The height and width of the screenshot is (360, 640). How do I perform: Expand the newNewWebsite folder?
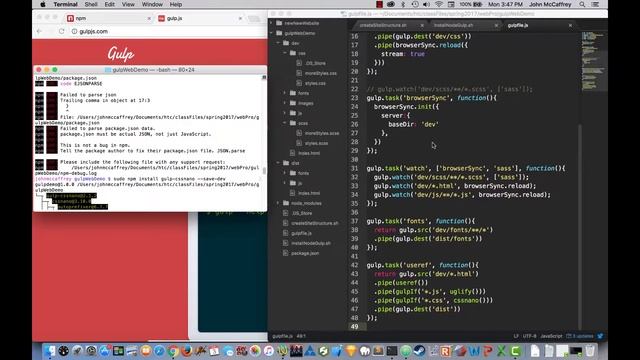pyautogui.click(x=272, y=23)
